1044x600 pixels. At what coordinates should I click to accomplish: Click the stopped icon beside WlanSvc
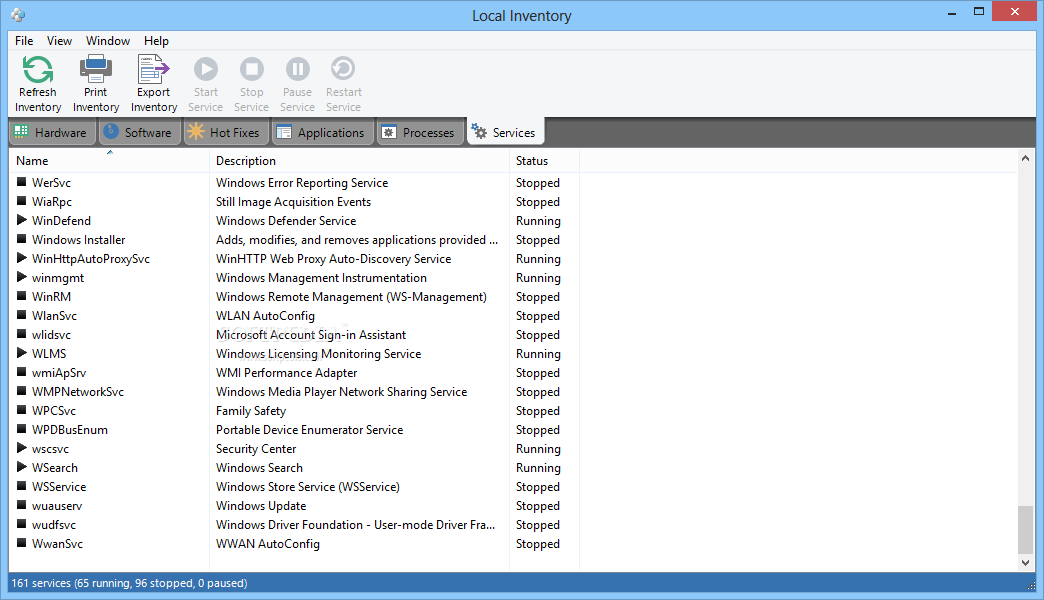click(22, 314)
